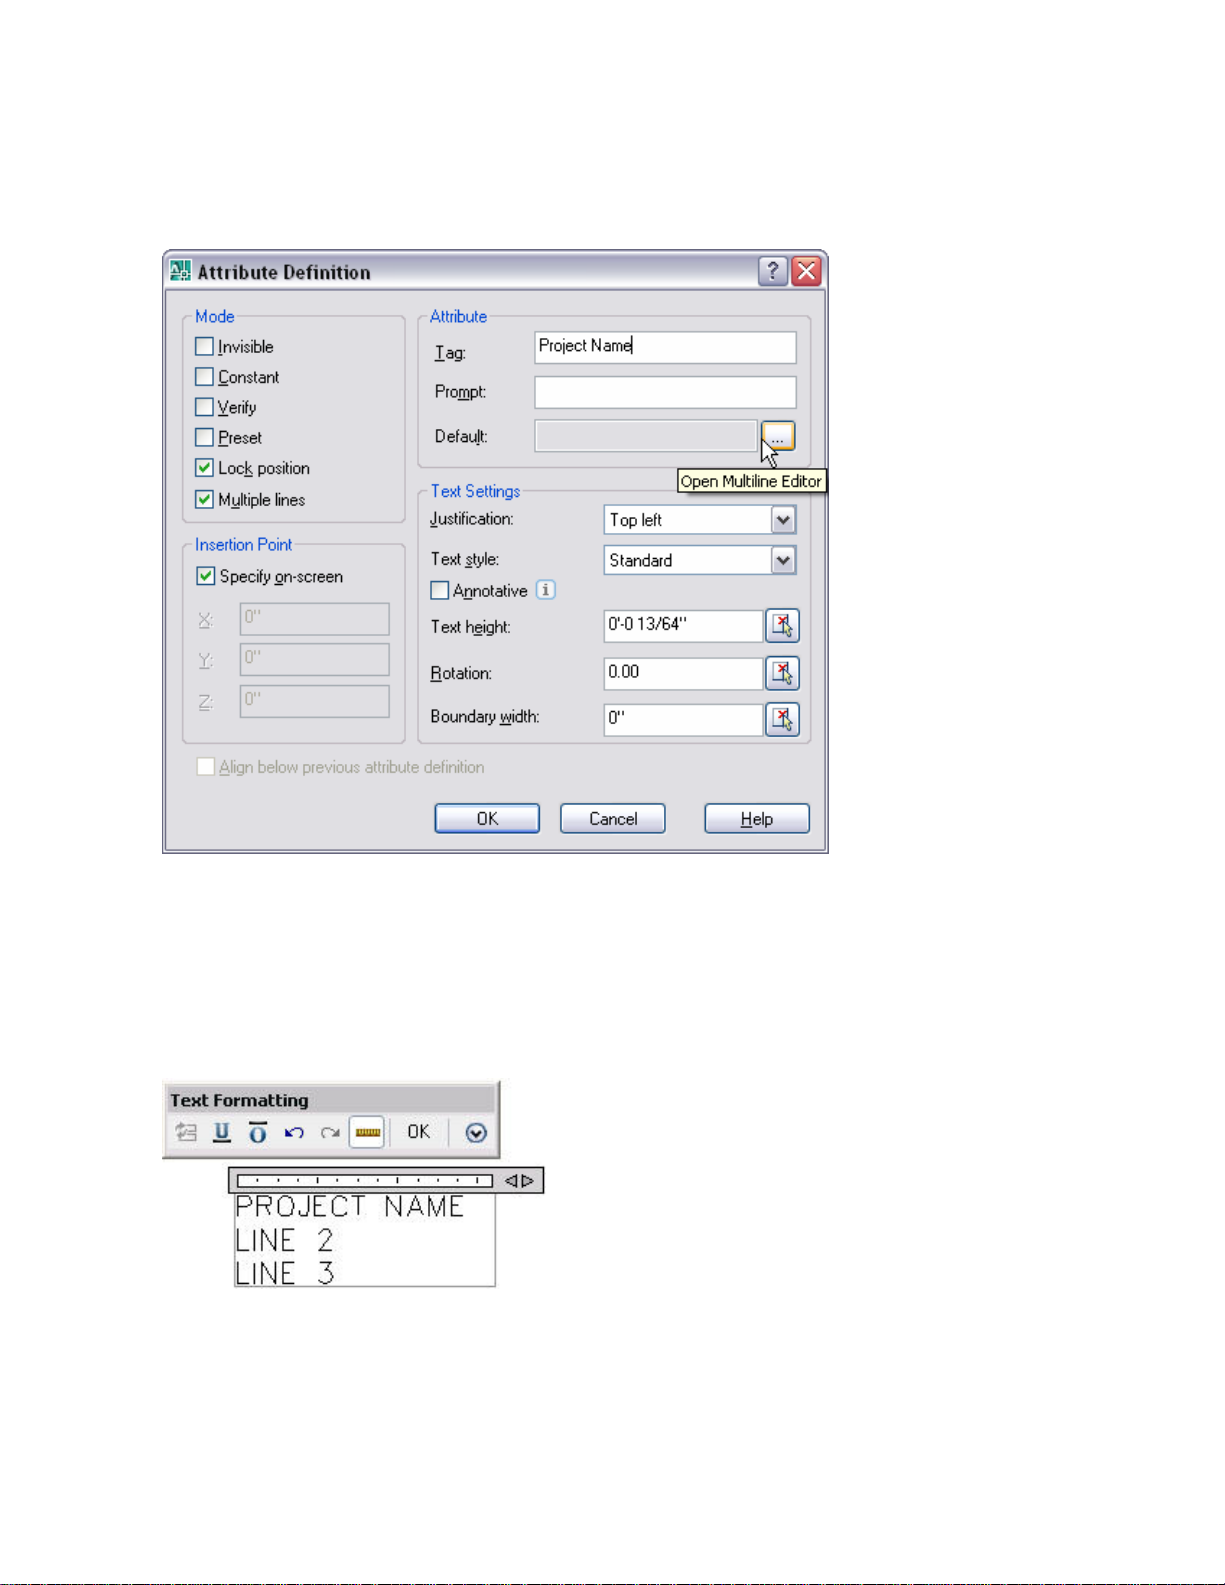Image resolution: width=1225 pixels, height=1585 pixels.
Task: Click the Cancel button
Action: click(x=613, y=818)
